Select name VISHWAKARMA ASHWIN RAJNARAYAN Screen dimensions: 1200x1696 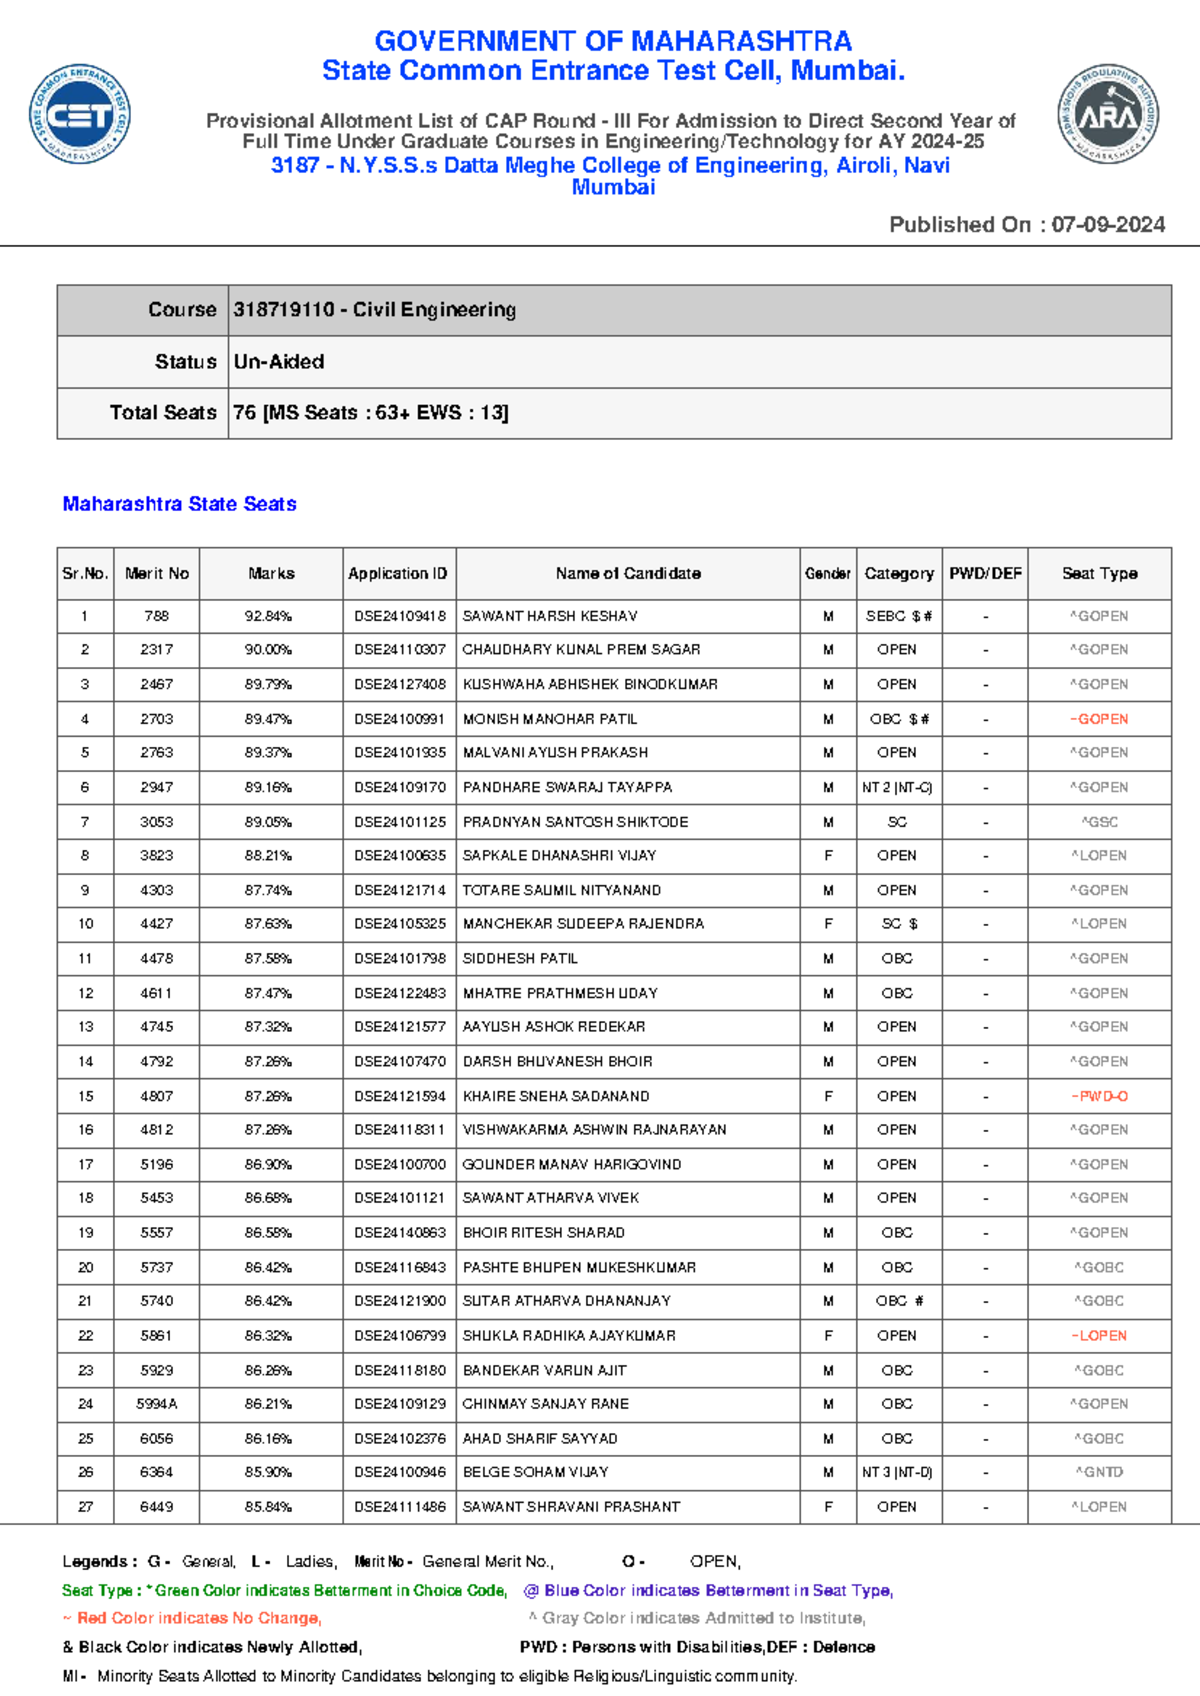point(594,1130)
